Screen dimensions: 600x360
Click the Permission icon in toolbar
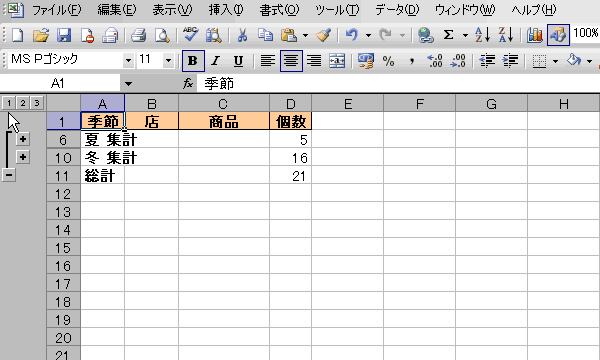tap(87, 35)
